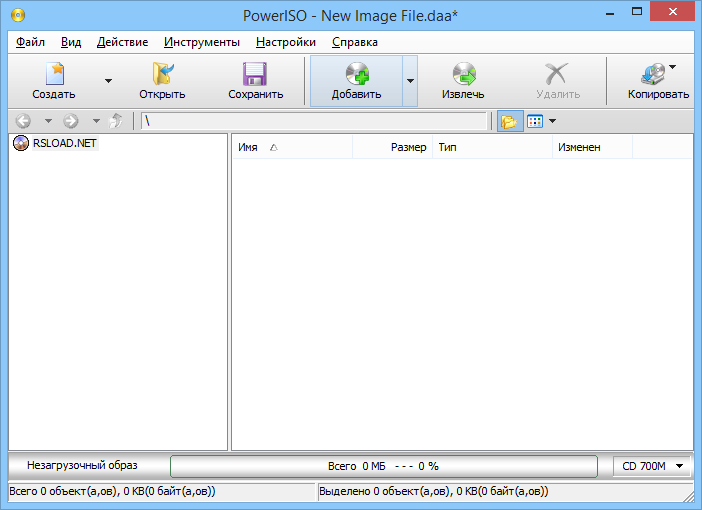Click the Всего 0 МБ capacity bar
702x510 pixels.
[384, 467]
